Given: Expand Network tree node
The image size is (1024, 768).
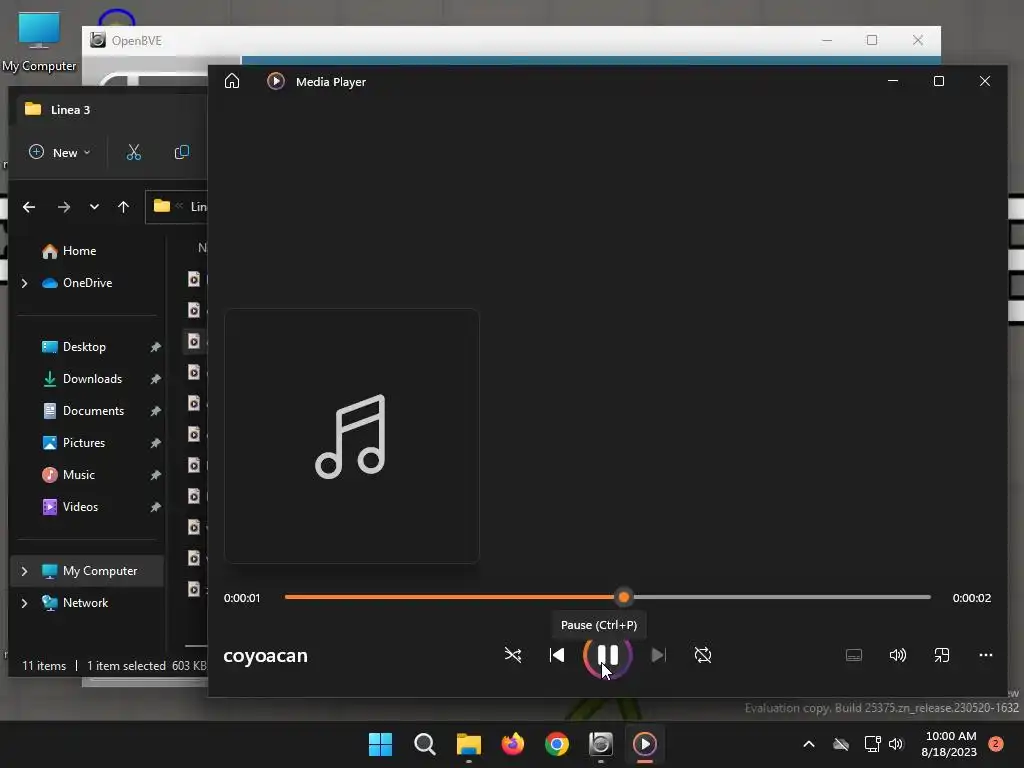Looking at the screenshot, I should [24, 603].
